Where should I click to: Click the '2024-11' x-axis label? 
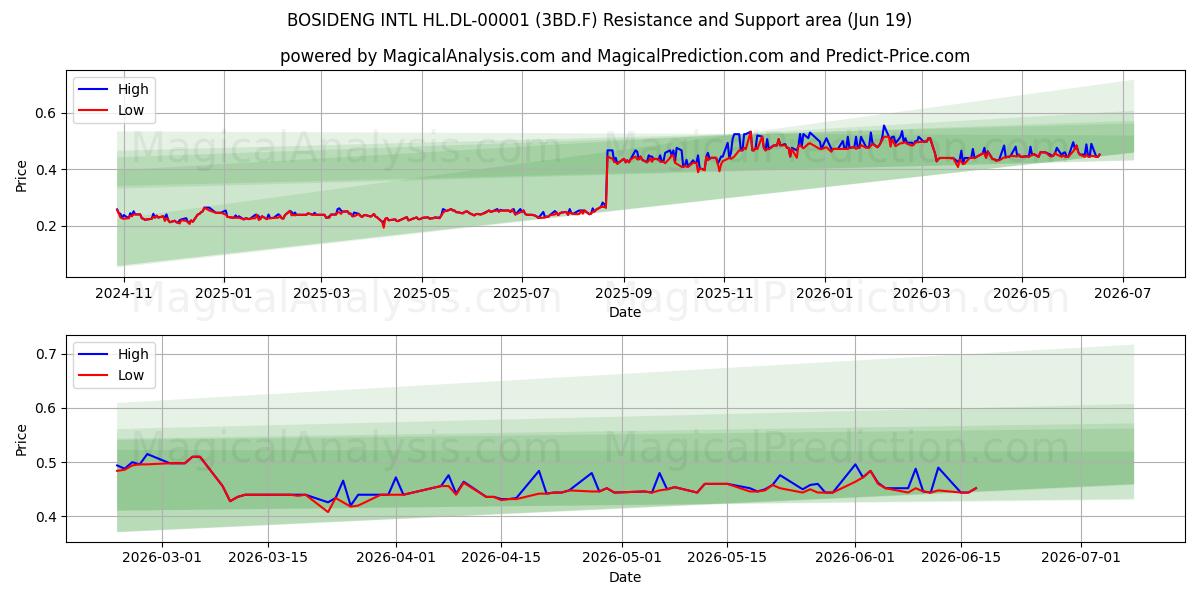124,294
